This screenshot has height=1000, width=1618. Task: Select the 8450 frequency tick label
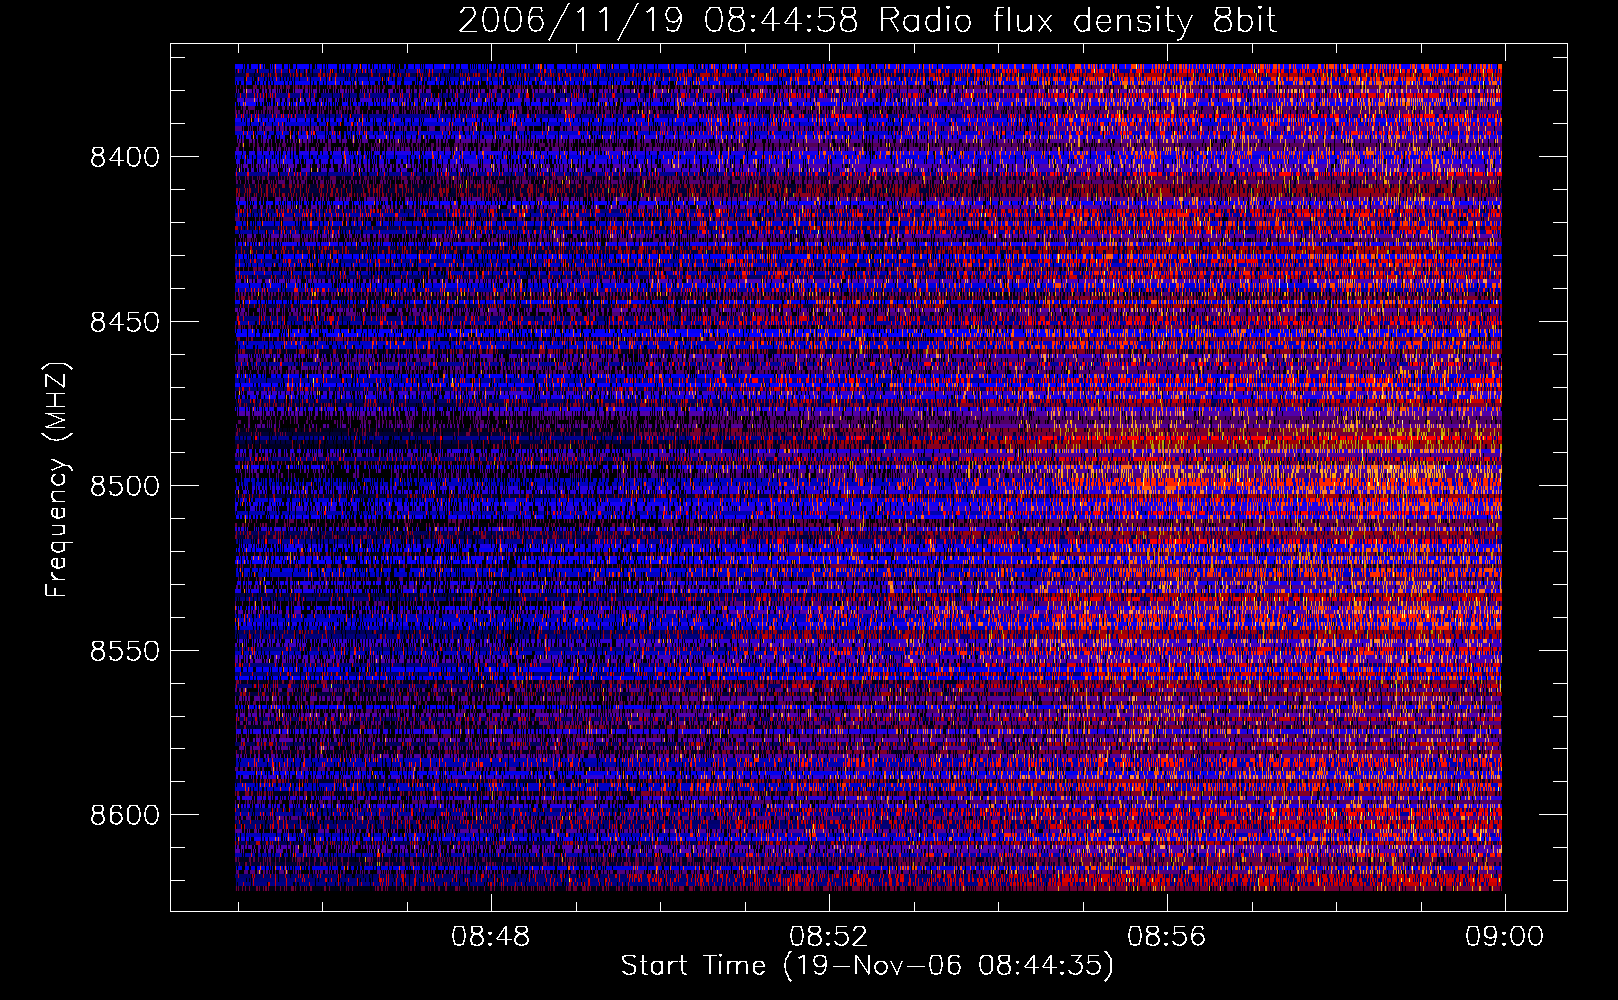125,322
